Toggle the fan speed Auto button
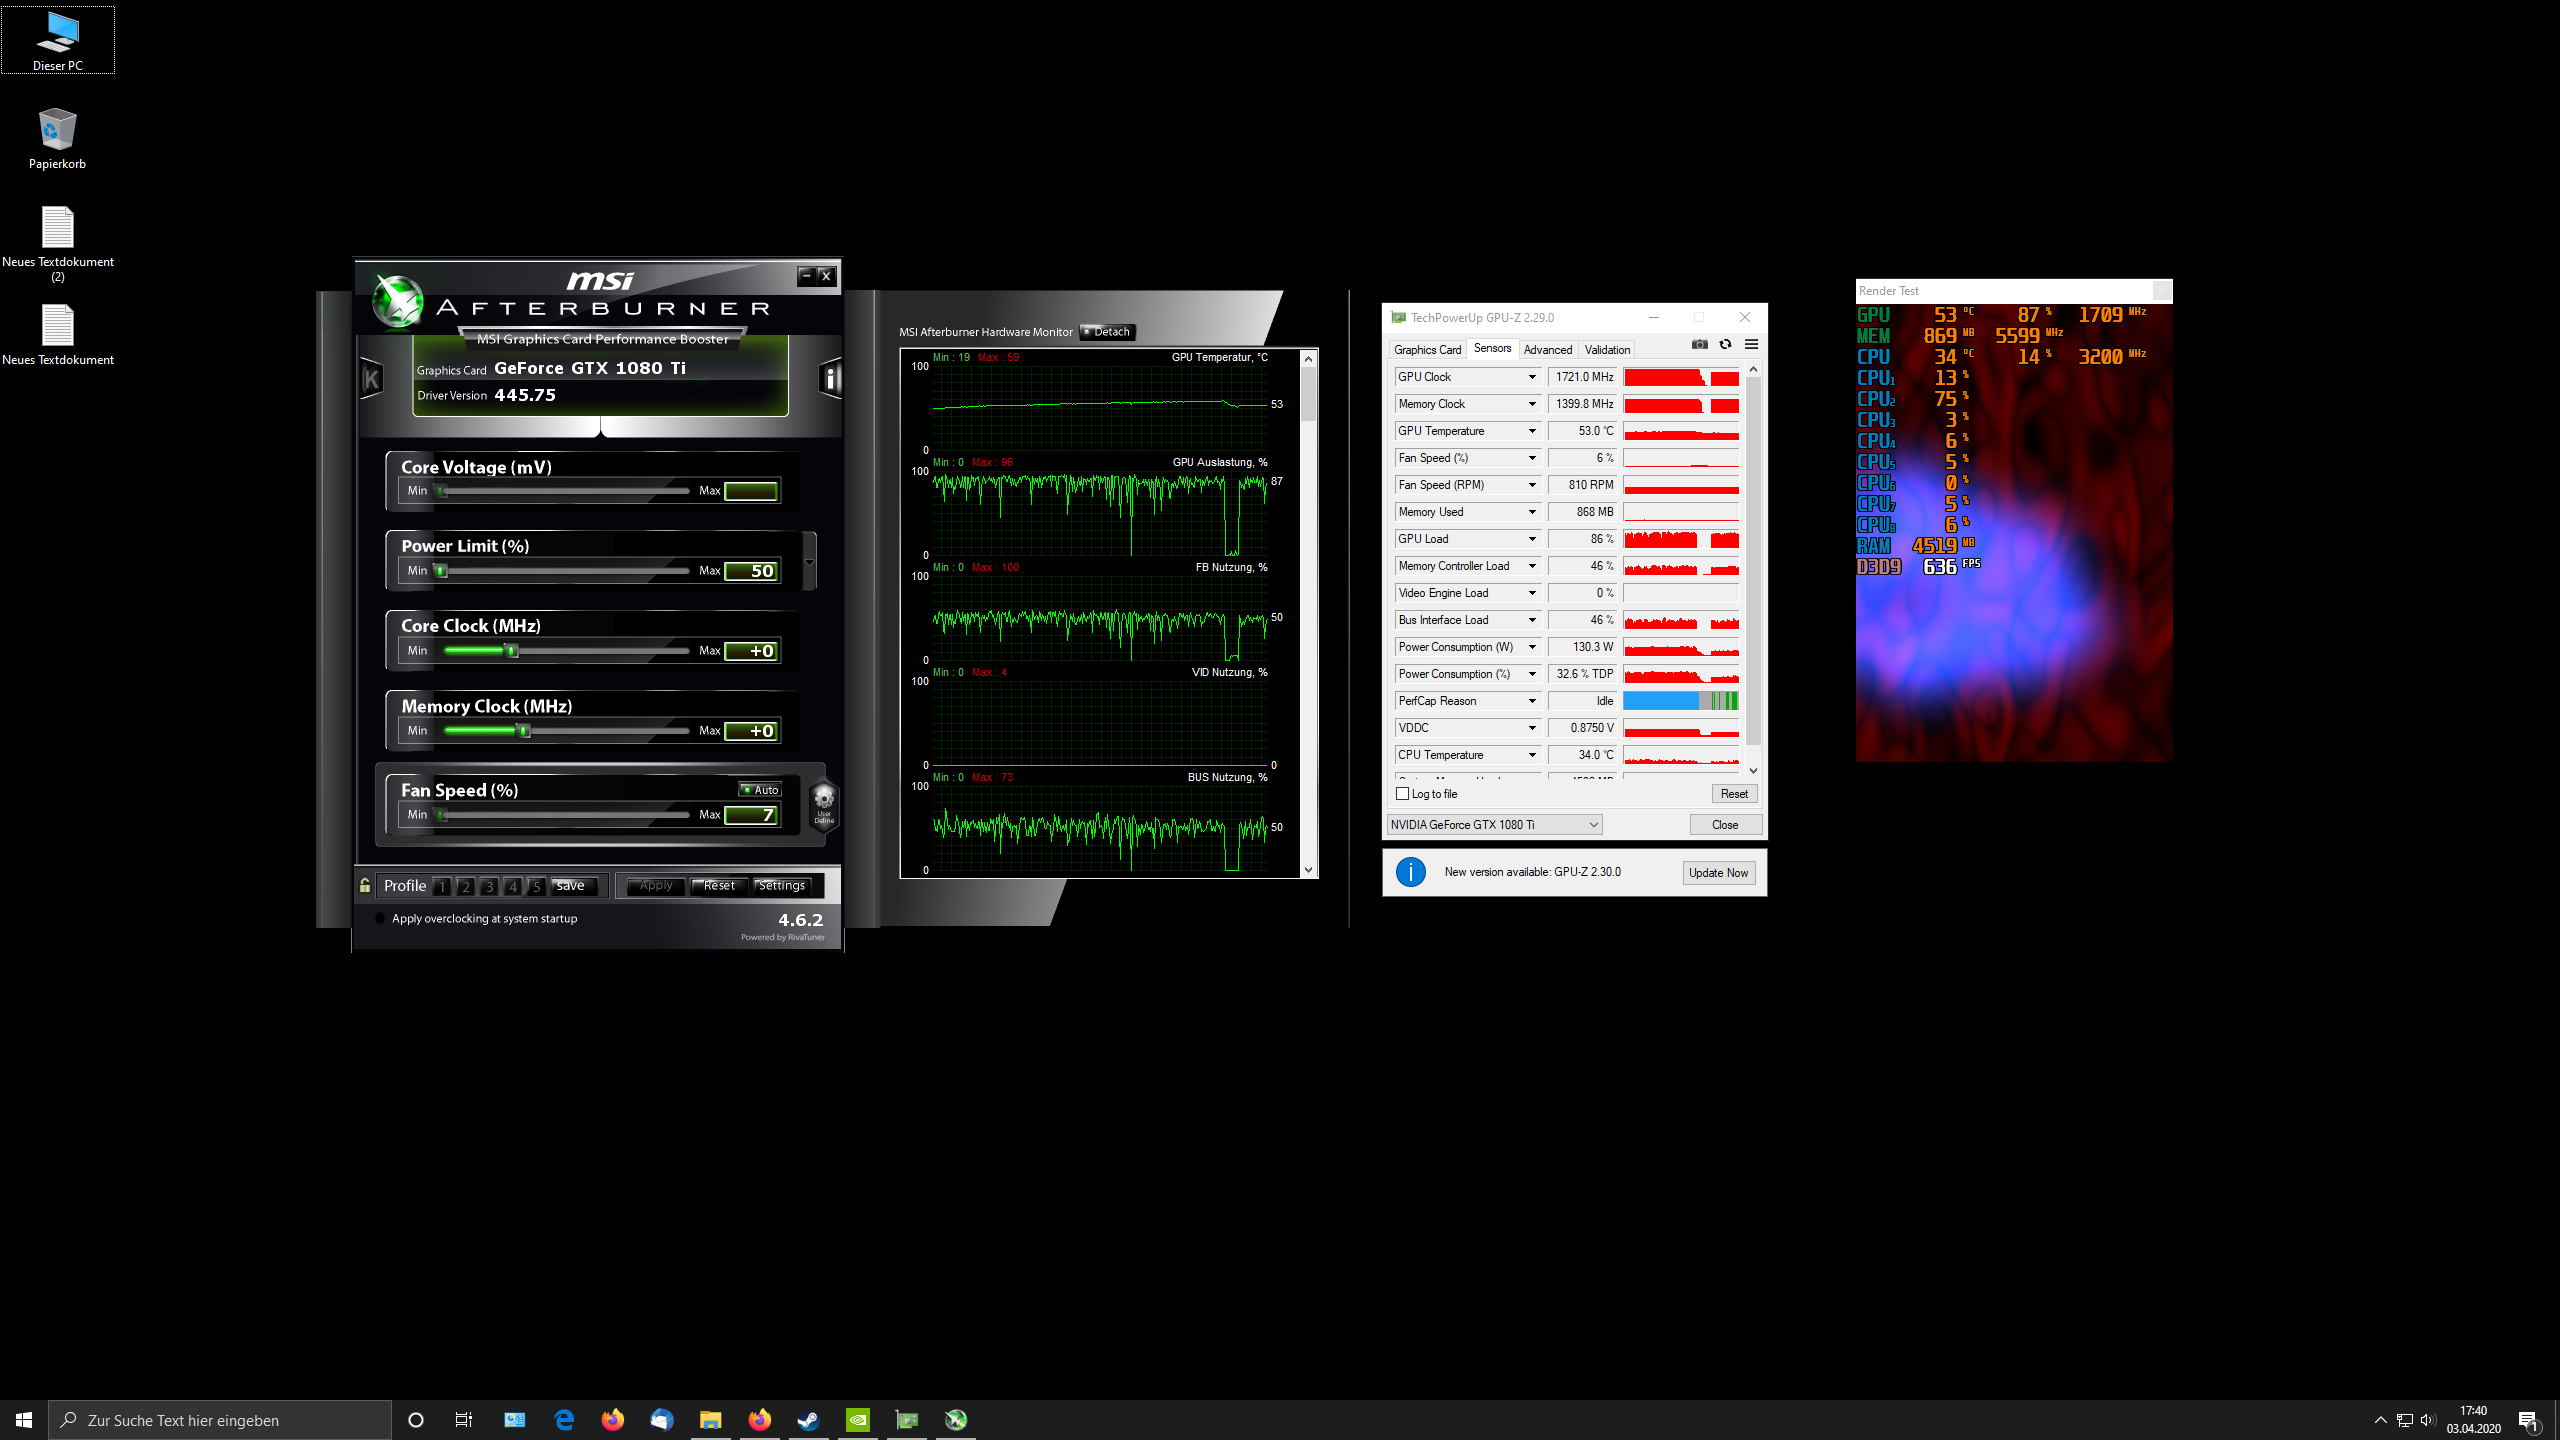The height and width of the screenshot is (1440, 2560). coord(760,790)
